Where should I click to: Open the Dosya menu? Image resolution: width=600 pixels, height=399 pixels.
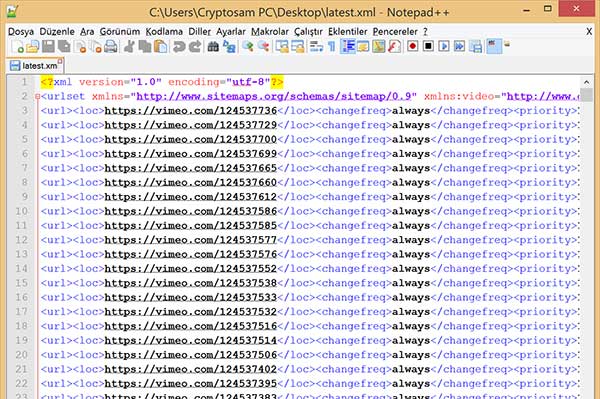click(21, 31)
